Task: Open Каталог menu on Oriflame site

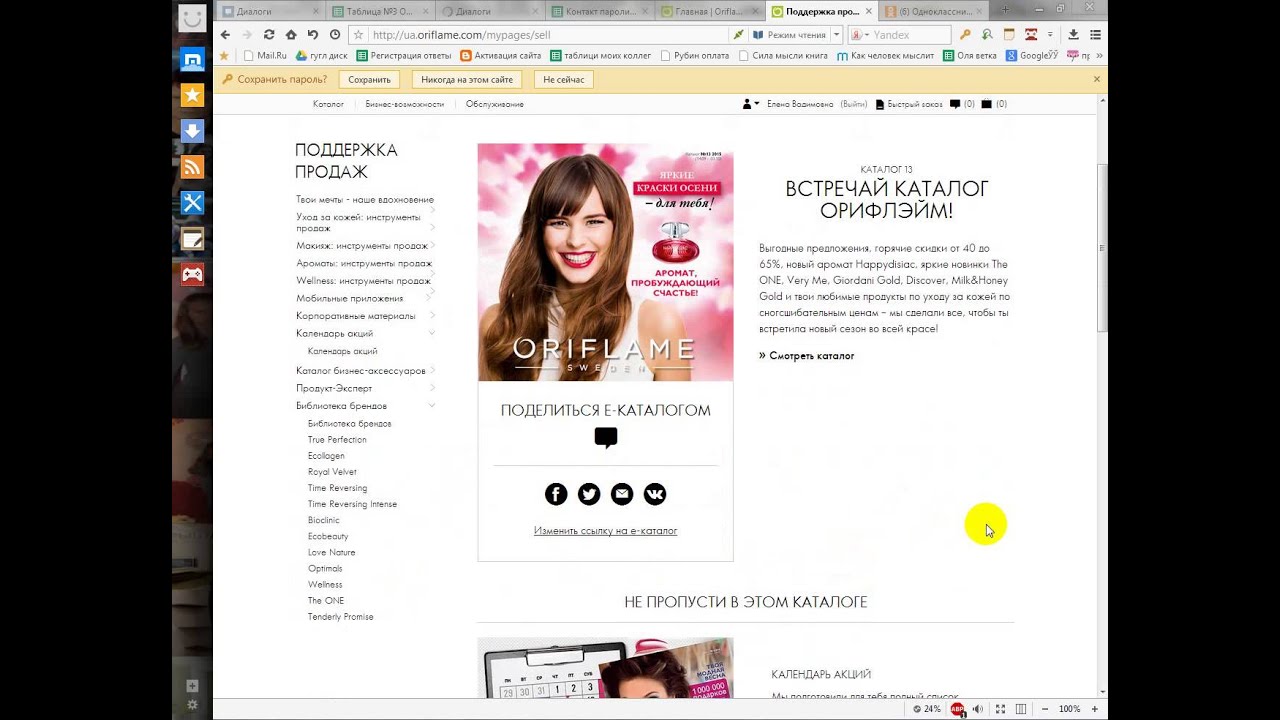Action: pos(328,104)
